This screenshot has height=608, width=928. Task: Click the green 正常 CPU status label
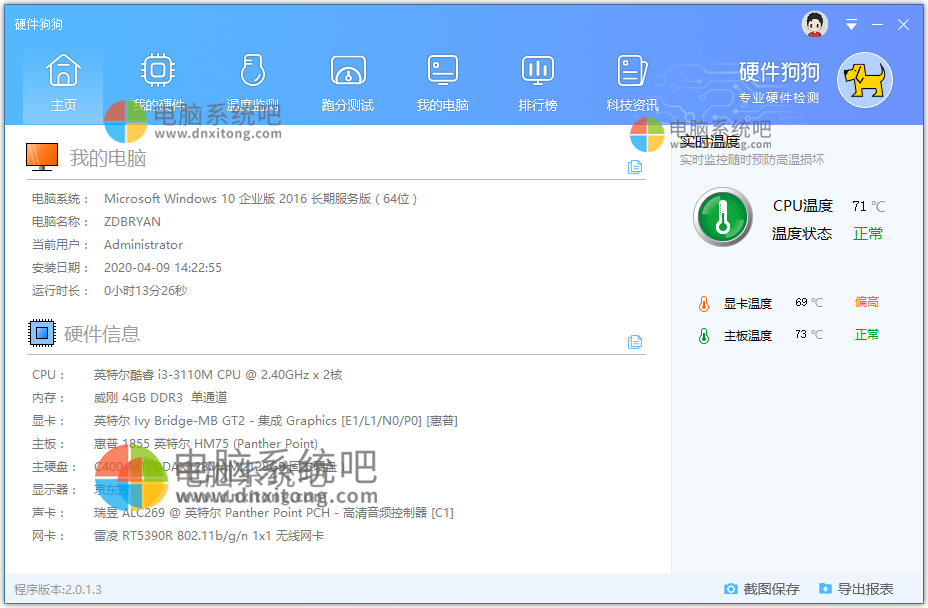pyautogui.click(x=866, y=233)
